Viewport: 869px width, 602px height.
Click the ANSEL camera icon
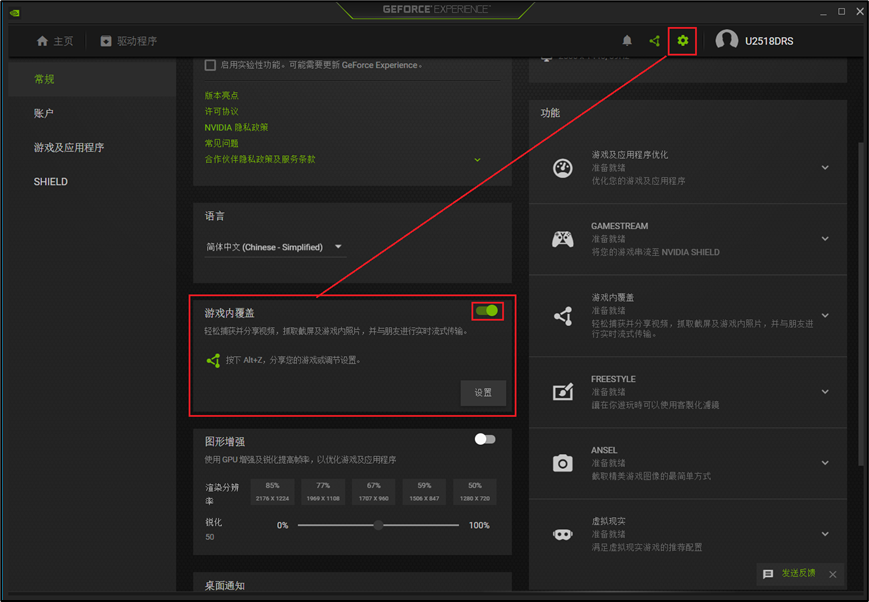pos(563,463)
